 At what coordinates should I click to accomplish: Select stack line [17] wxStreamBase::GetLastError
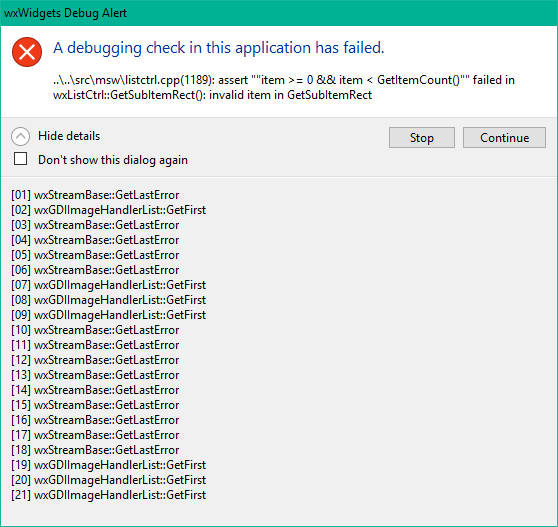(95, 435)
